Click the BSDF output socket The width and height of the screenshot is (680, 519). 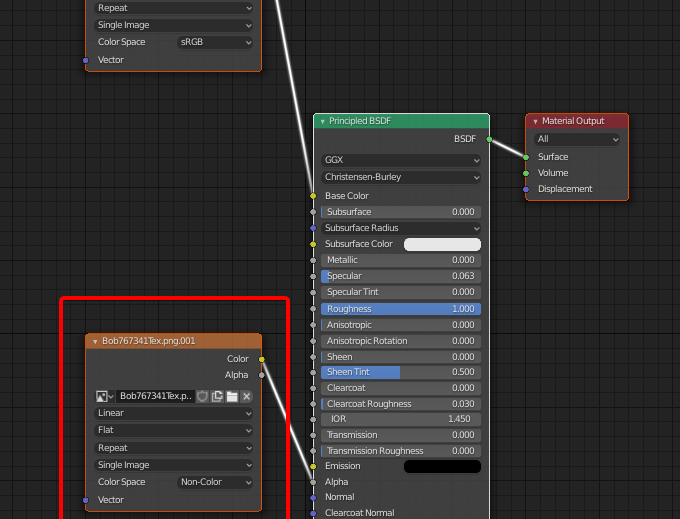[489, 139]
